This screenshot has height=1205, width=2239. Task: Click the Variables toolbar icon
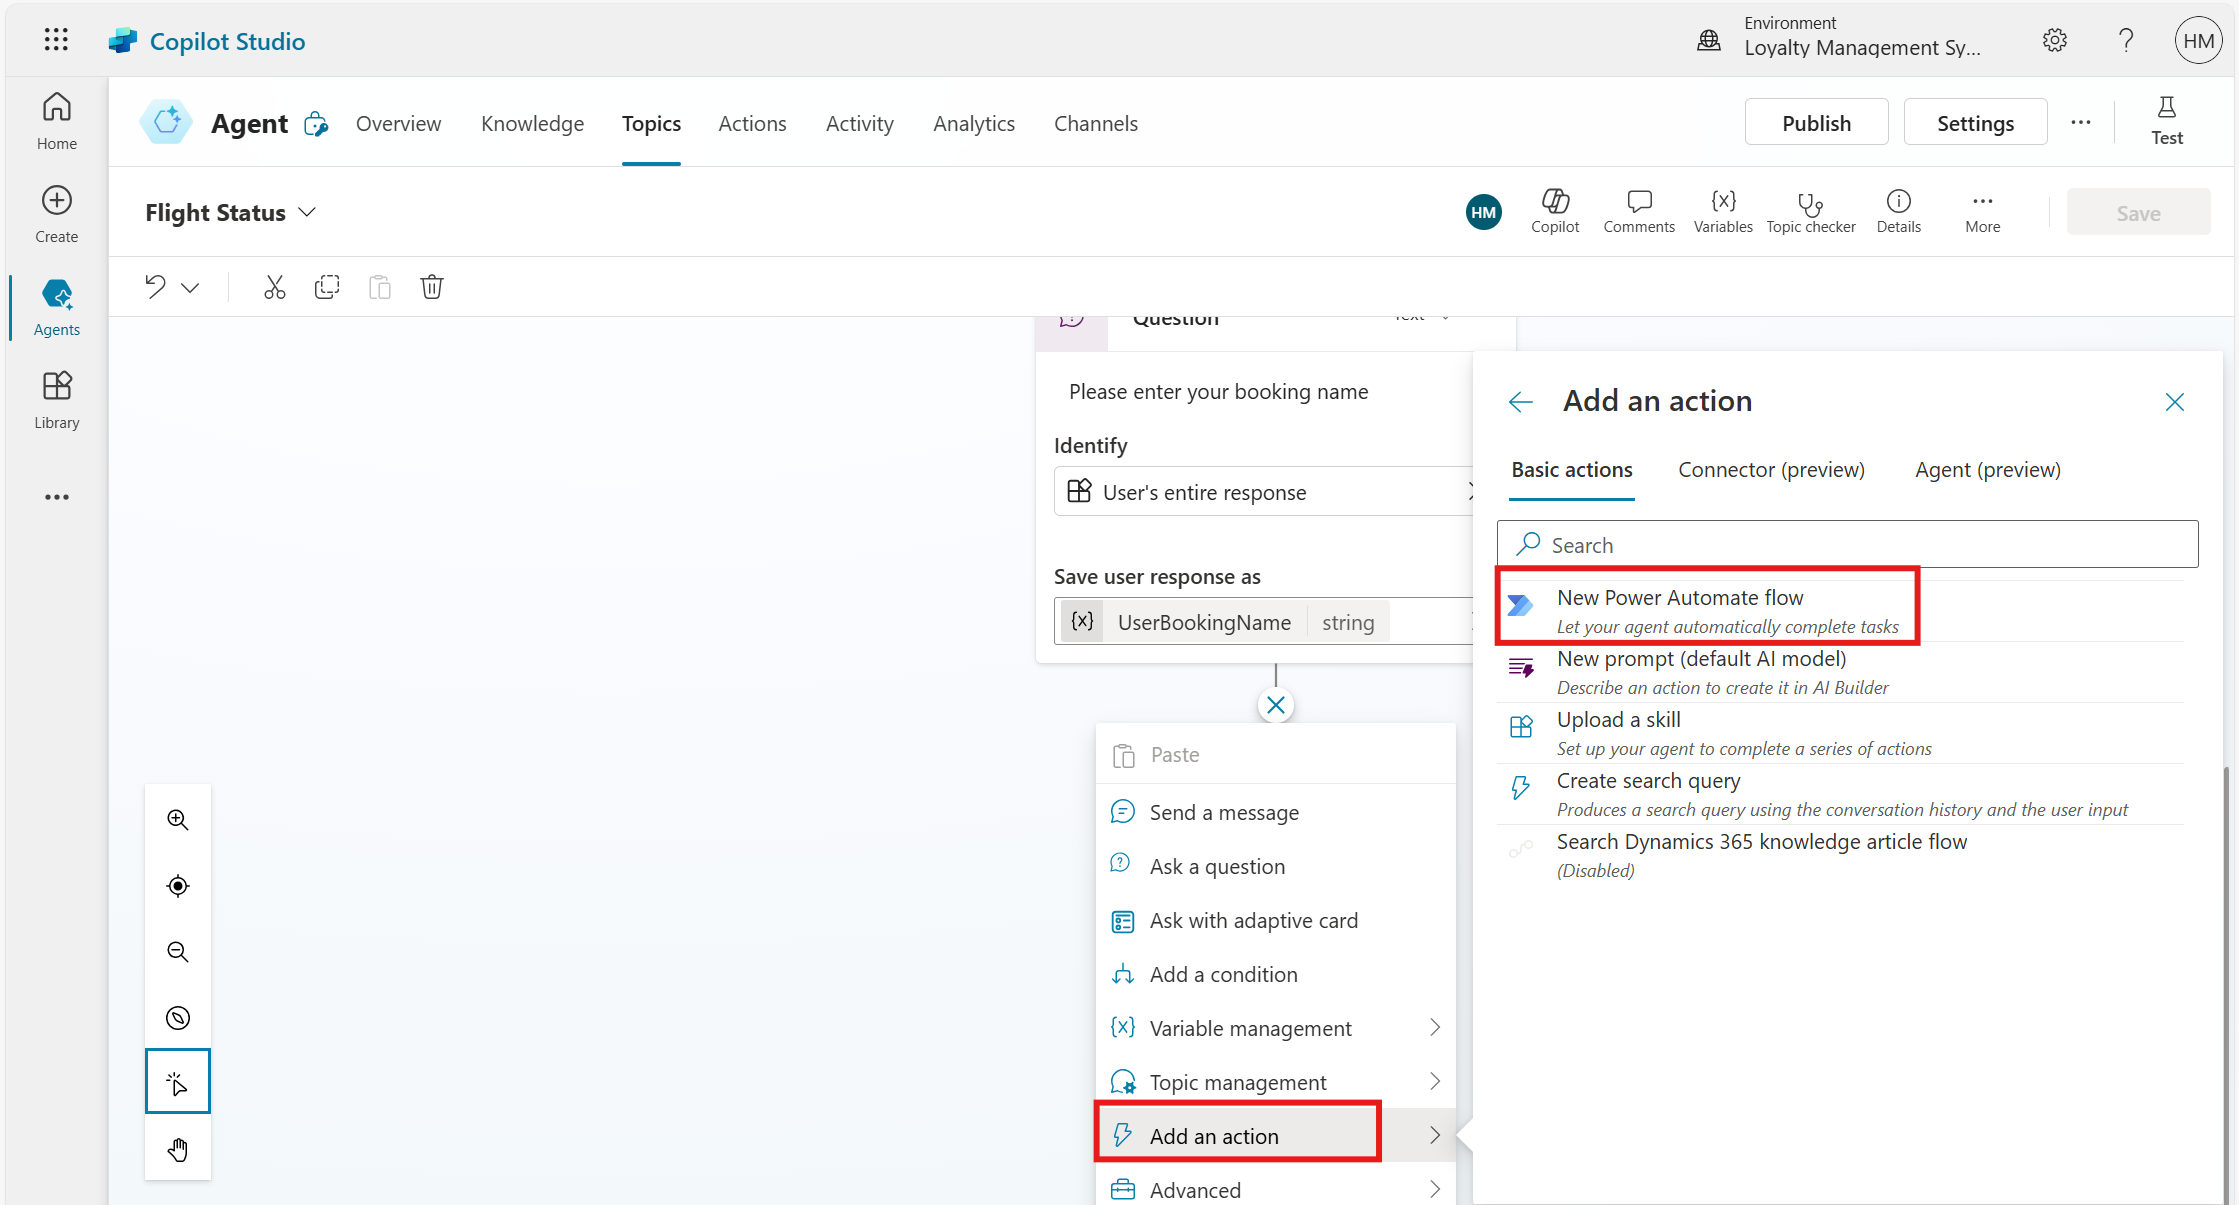coord(1722,212)
